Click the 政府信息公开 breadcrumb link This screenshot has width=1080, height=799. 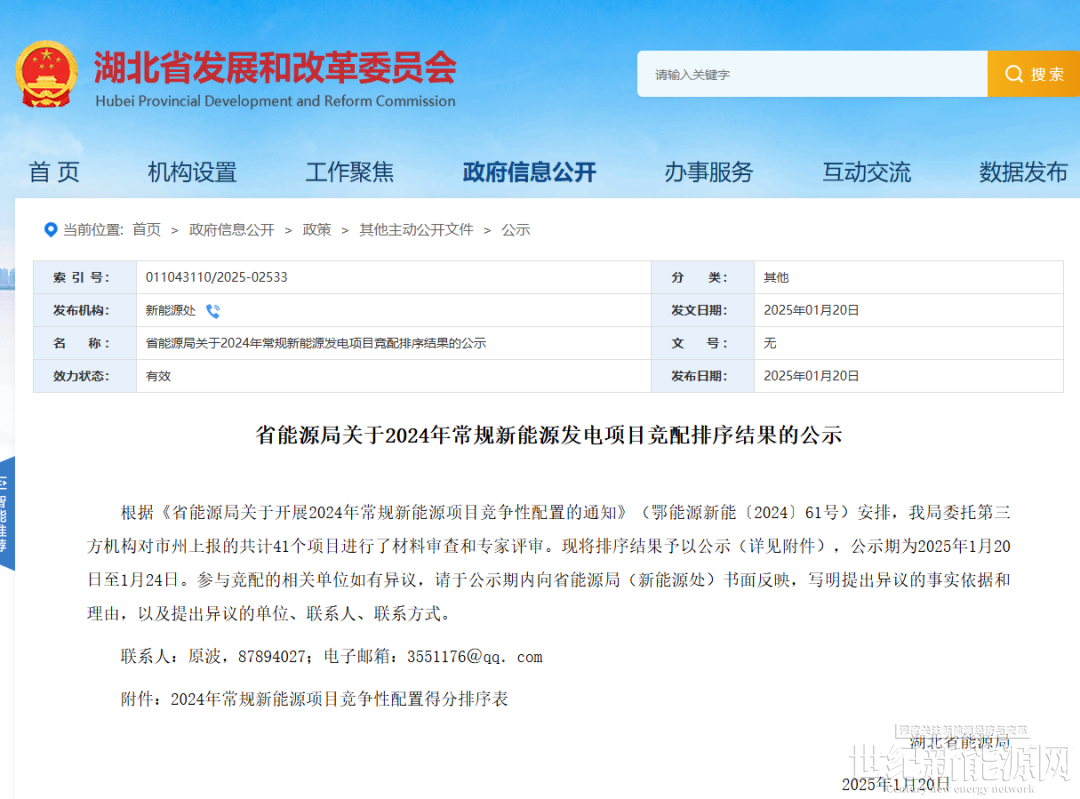(x=231, y=229)
